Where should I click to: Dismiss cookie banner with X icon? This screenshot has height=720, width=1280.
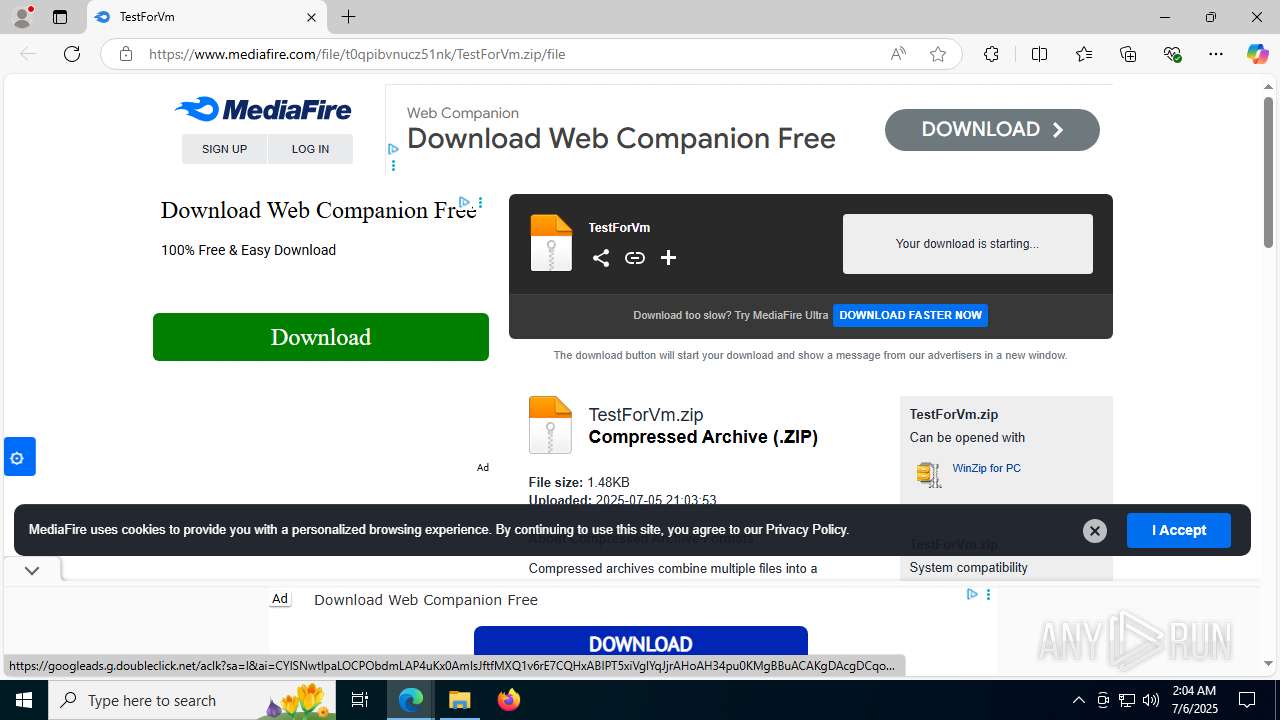pyautogui.click(x=1095, y=531)
